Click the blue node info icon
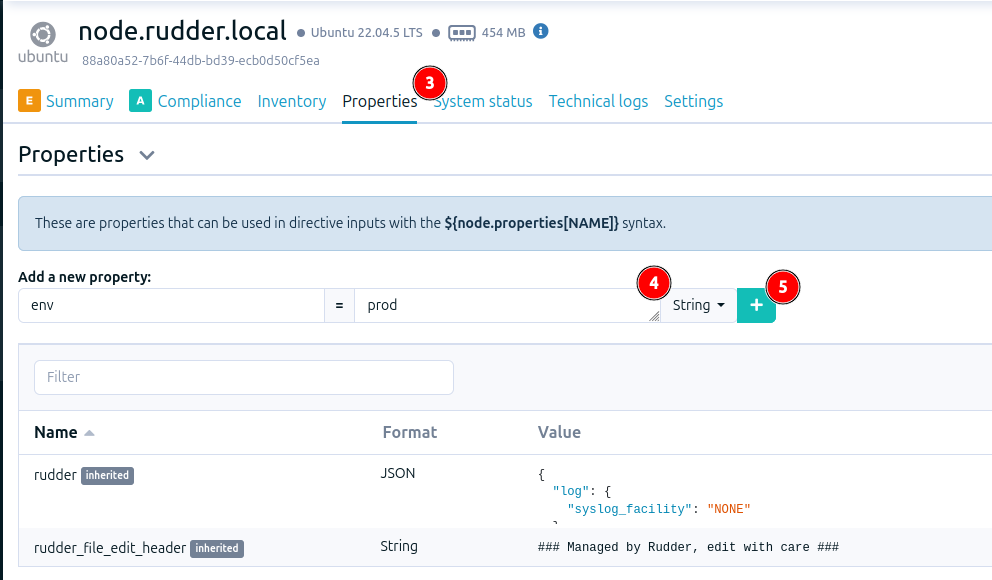Image resolution: width=992 pixels, height=580 pixels. pyautogui.click(x=540, y=31)
